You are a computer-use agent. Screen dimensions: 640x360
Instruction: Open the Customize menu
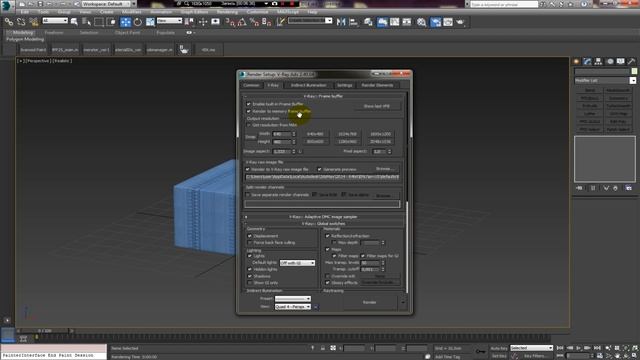pos(257,12)
